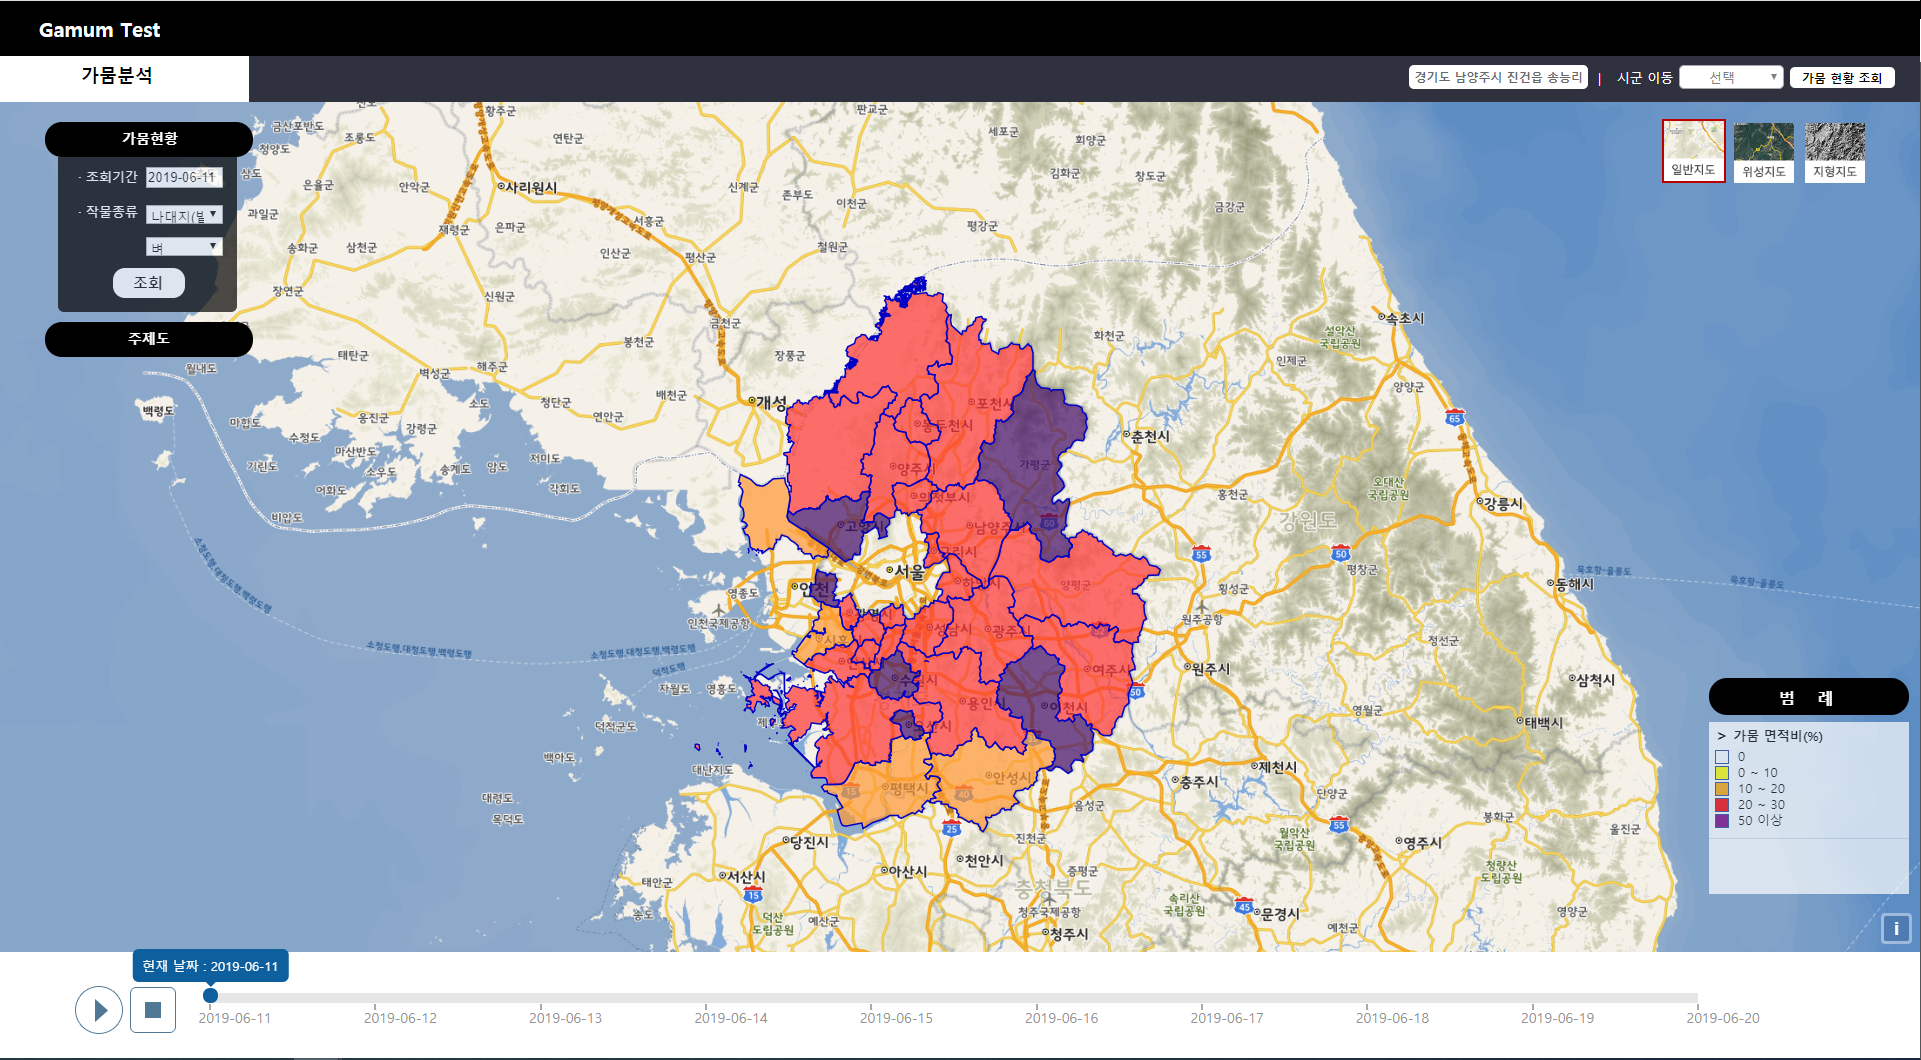Jump to 2019-06-12 on timeline

[400, 1018]
